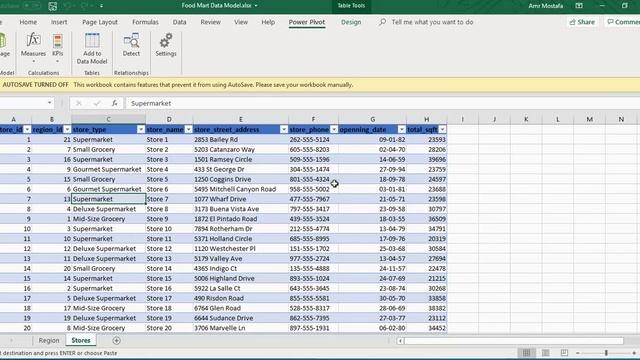Click the Share button
This screenshot has height=360, width=640.
(x=582, y=22)
